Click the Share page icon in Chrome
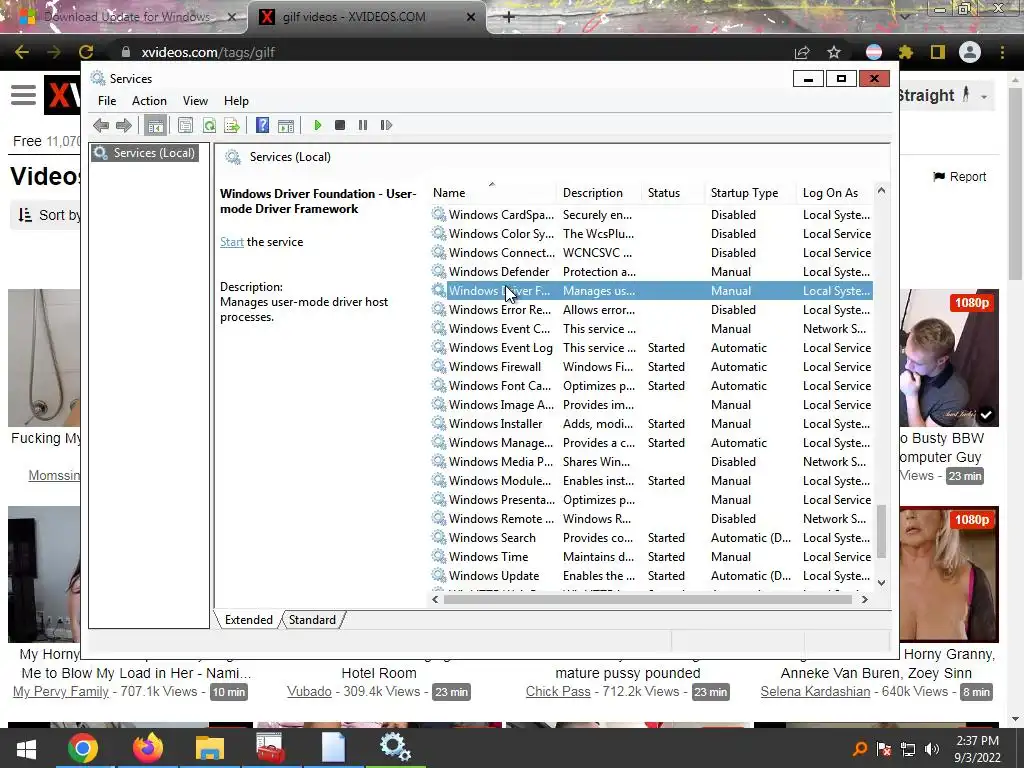Image resolution: width=1024 pixels, height=768 pixels. tap(802, 52)
